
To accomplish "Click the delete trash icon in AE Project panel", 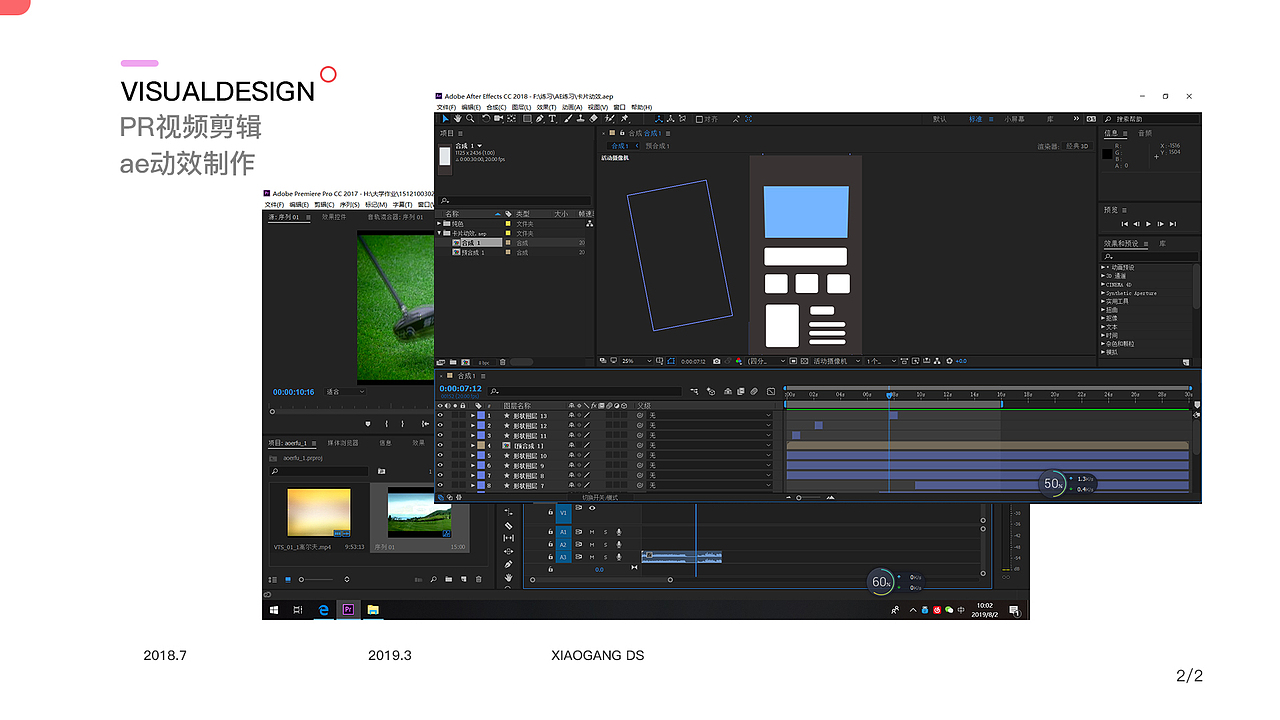I will coord(502,362).
